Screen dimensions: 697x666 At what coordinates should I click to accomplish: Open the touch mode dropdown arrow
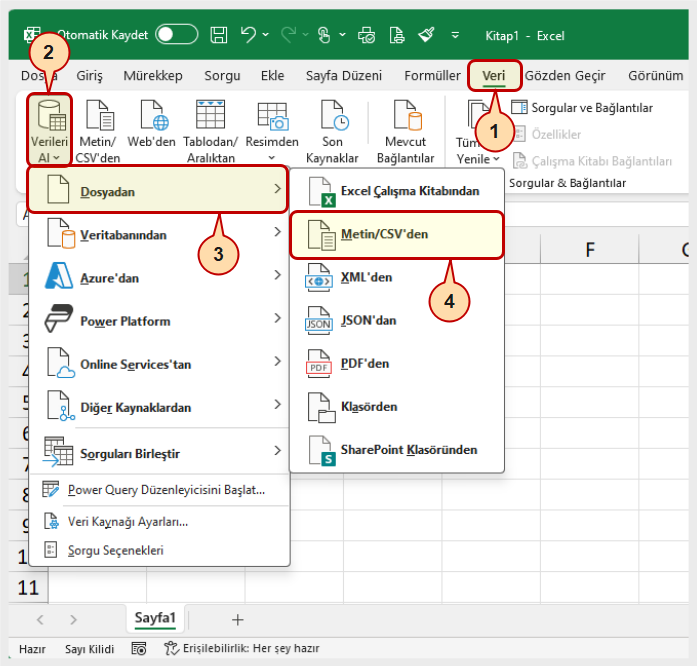coord(342,35)
